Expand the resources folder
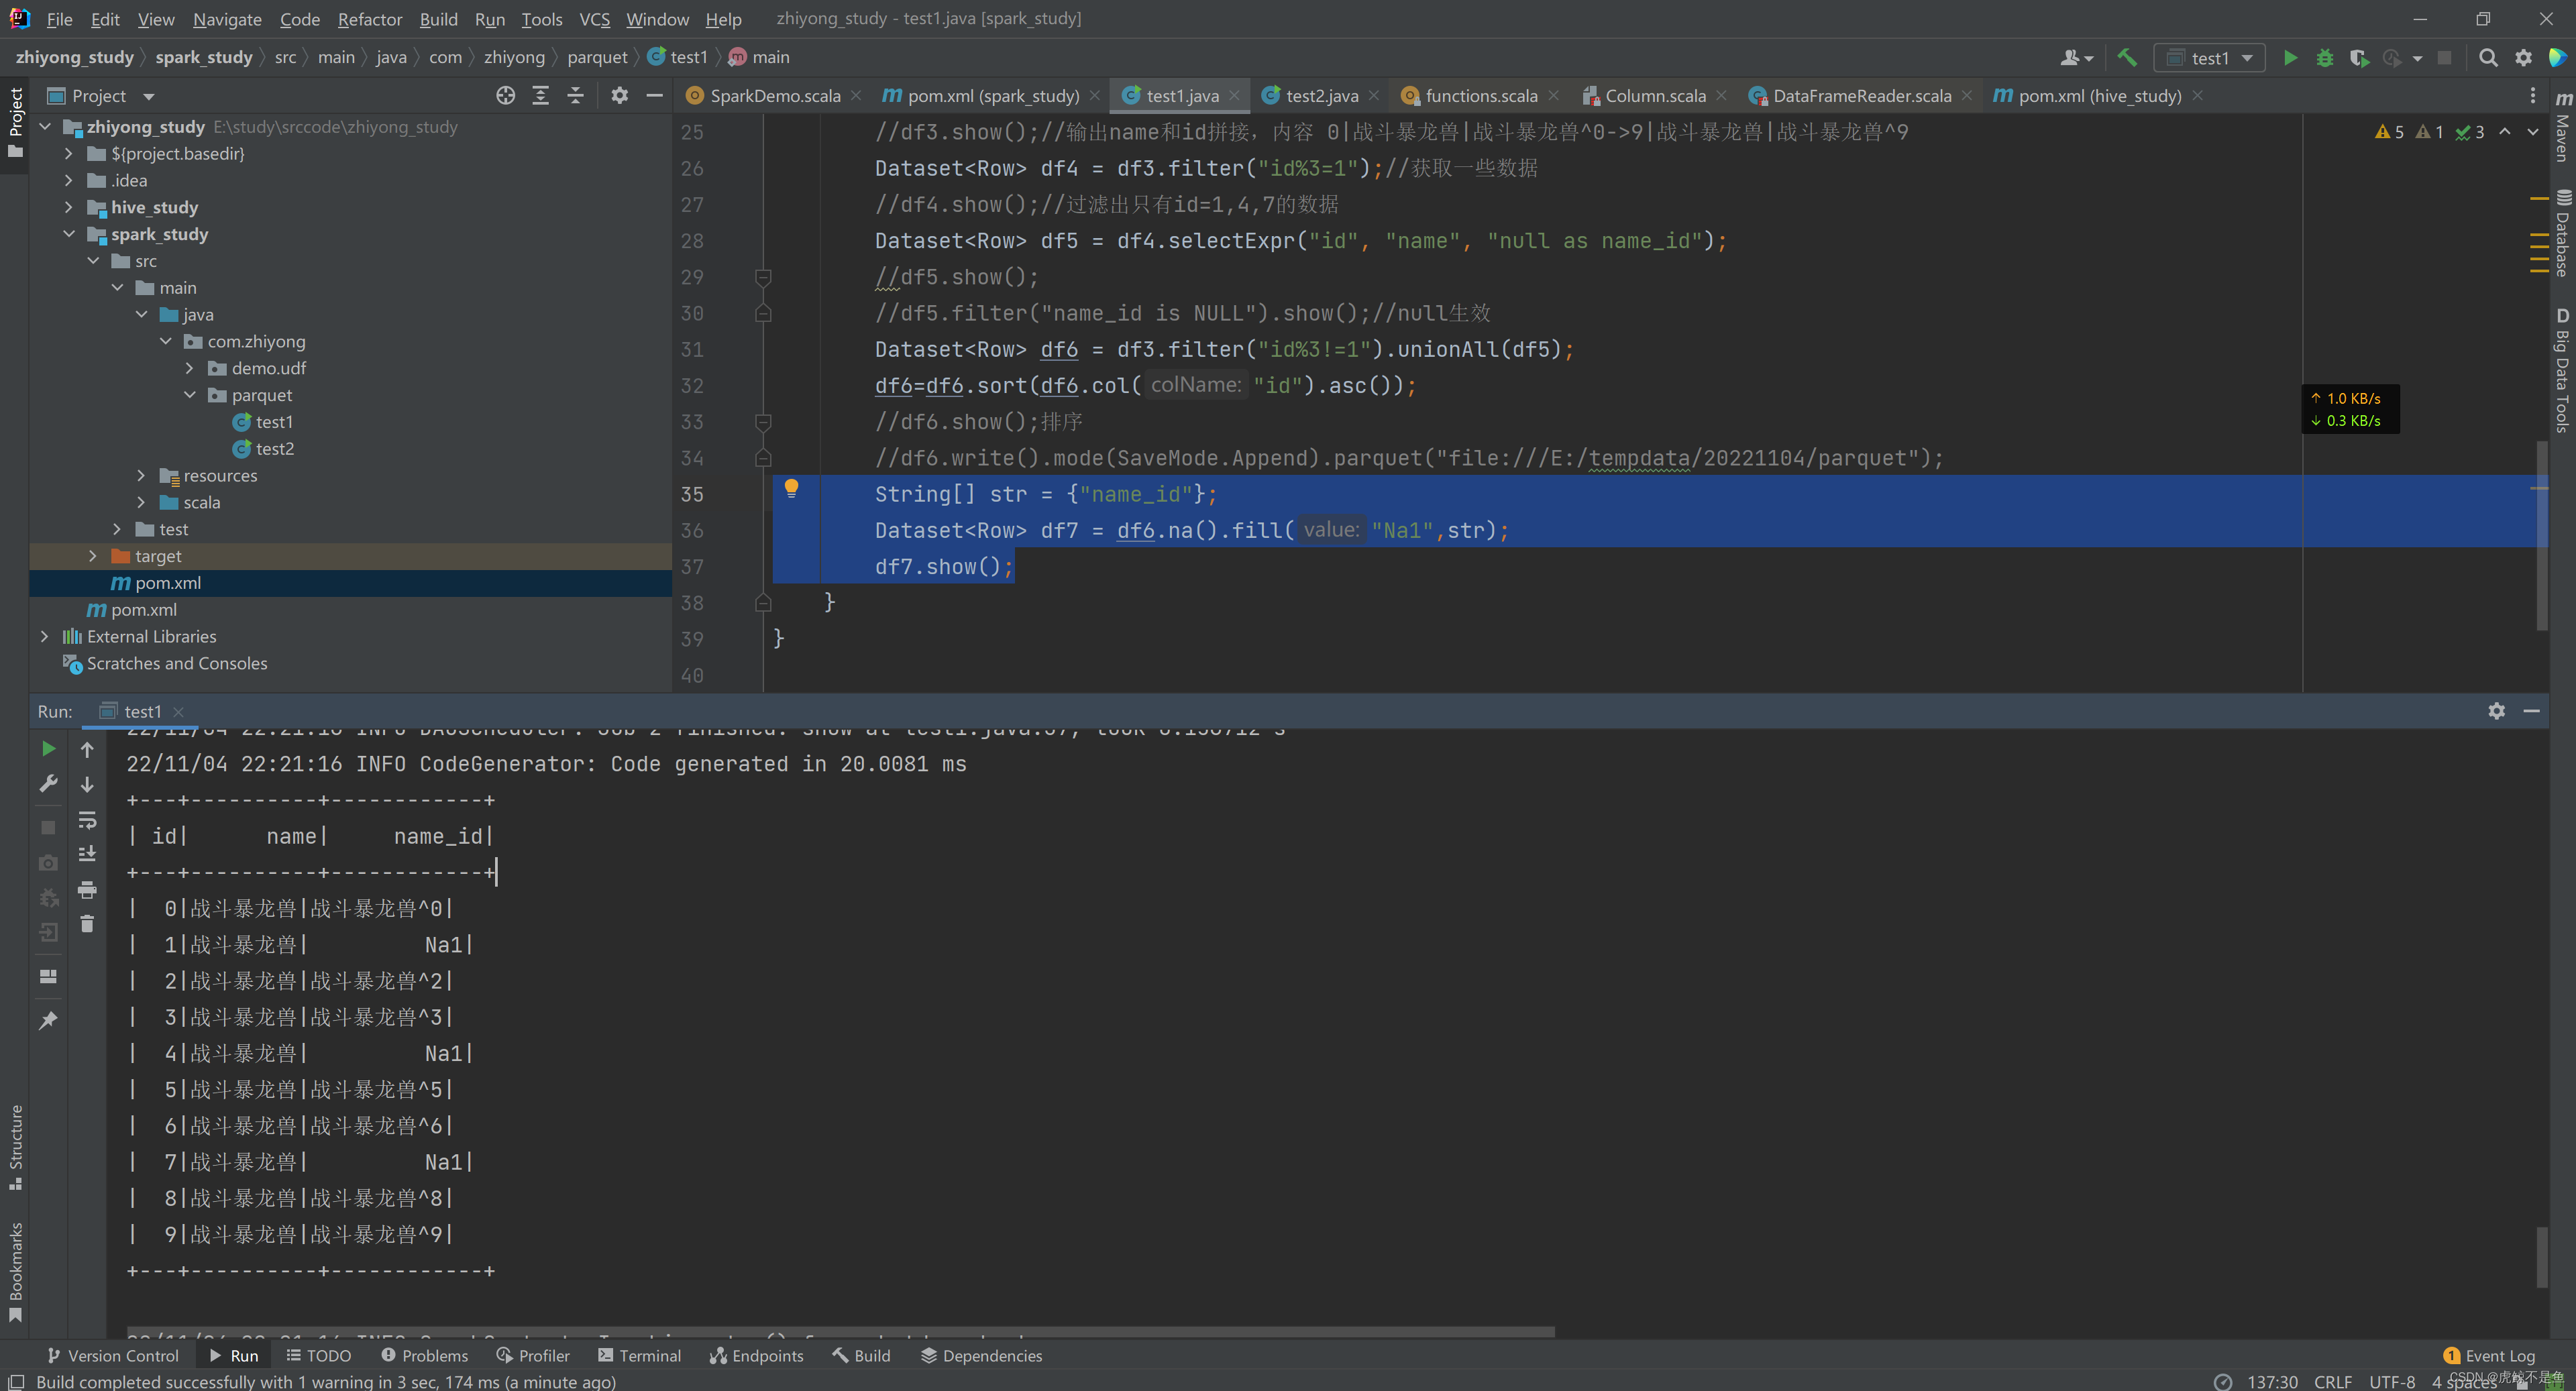 [x=141, y=475]
